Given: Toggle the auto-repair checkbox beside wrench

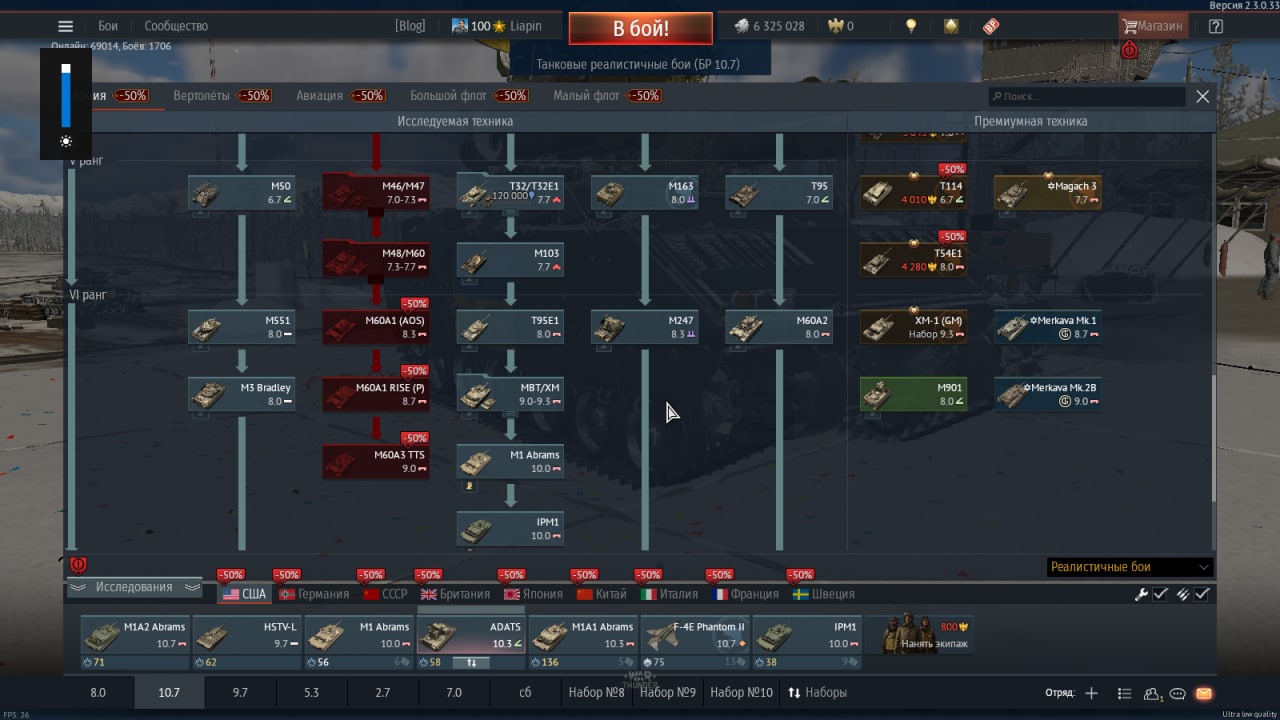Looking at the screenshot, I should coord(1160,594).
